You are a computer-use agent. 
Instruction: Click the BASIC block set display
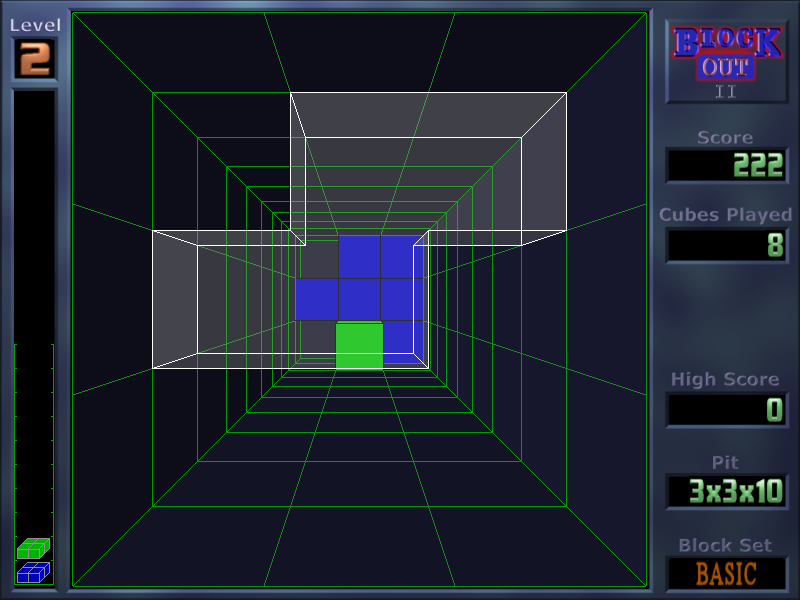727,573
